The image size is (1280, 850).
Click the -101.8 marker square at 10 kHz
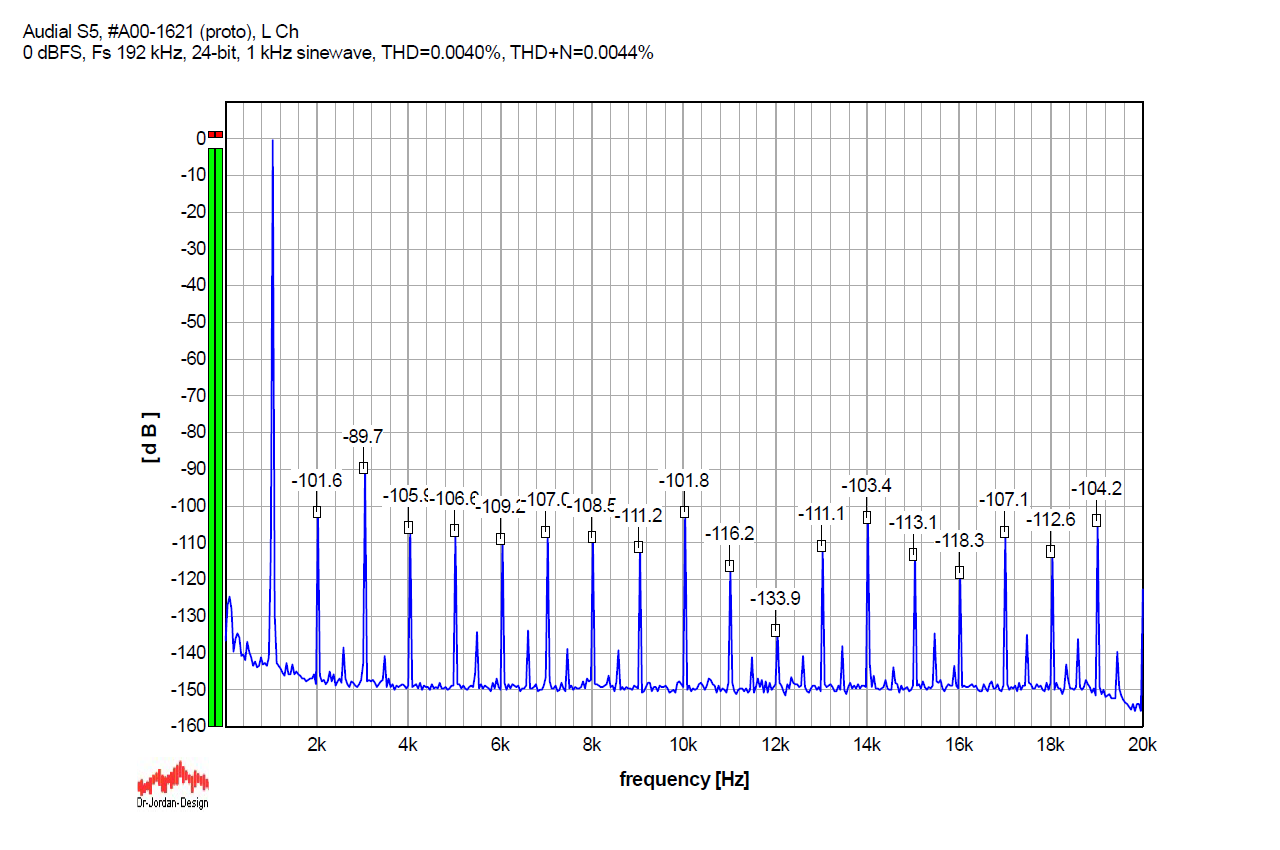(x=684, y=512)
